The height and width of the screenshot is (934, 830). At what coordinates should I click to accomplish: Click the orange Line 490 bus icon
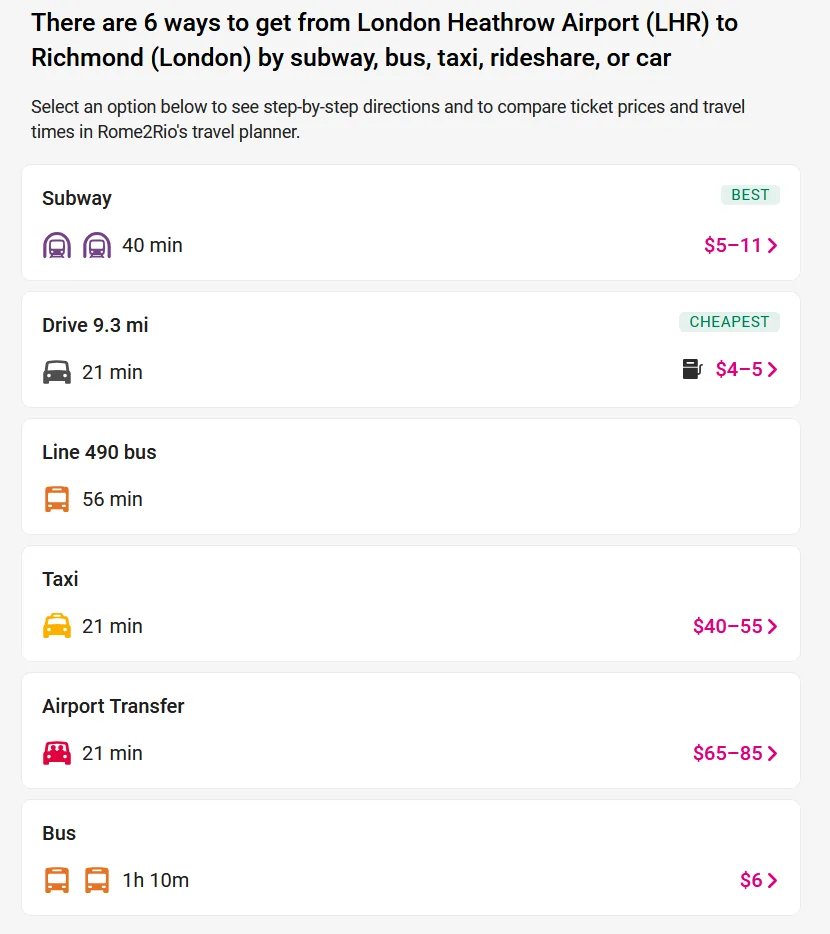click(57, 499)
